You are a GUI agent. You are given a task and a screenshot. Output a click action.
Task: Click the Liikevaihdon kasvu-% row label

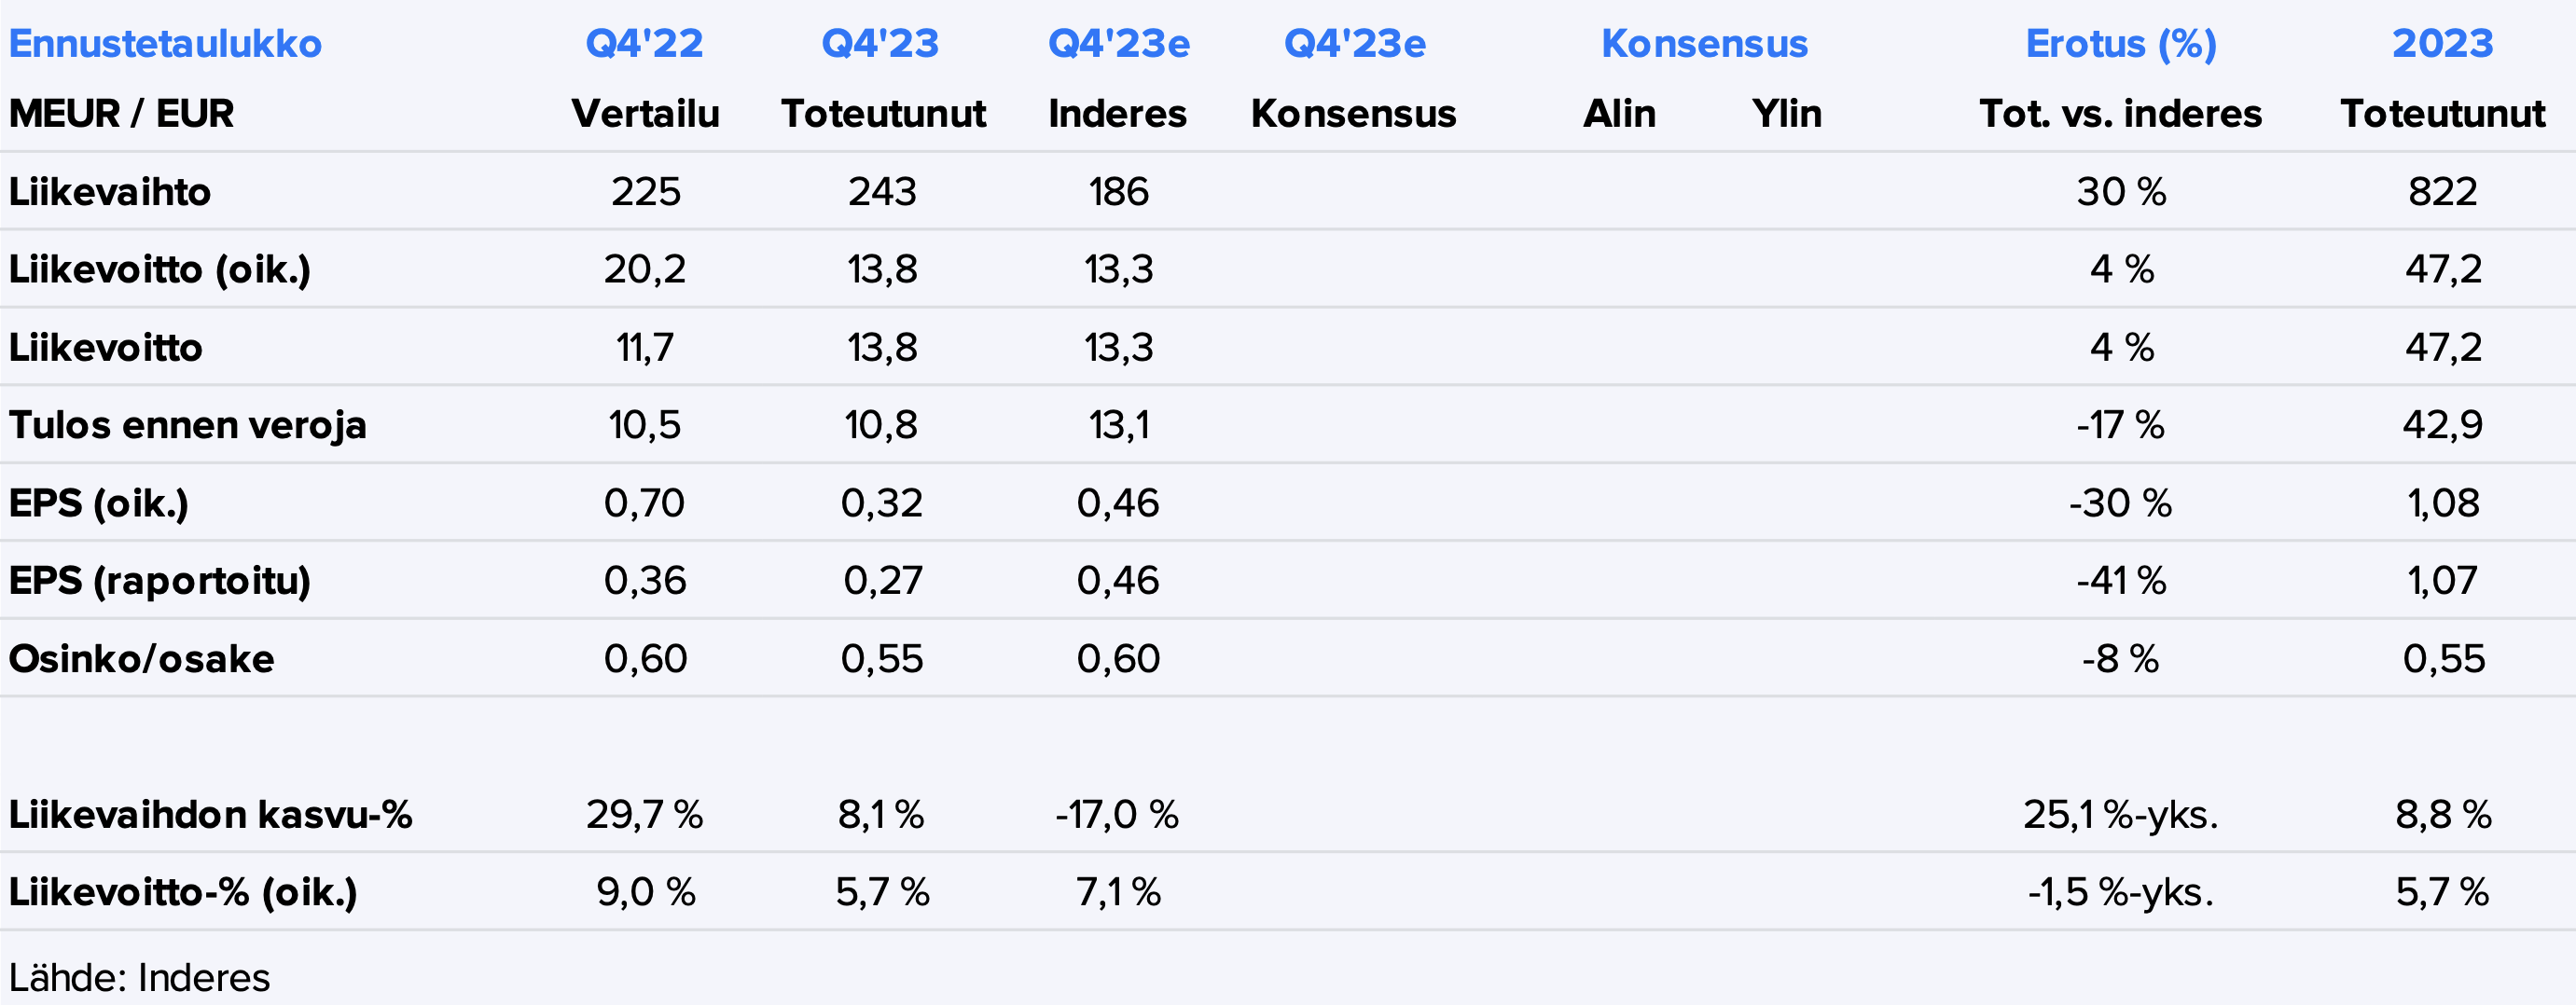pyautogui.click(x=210, y=814)
